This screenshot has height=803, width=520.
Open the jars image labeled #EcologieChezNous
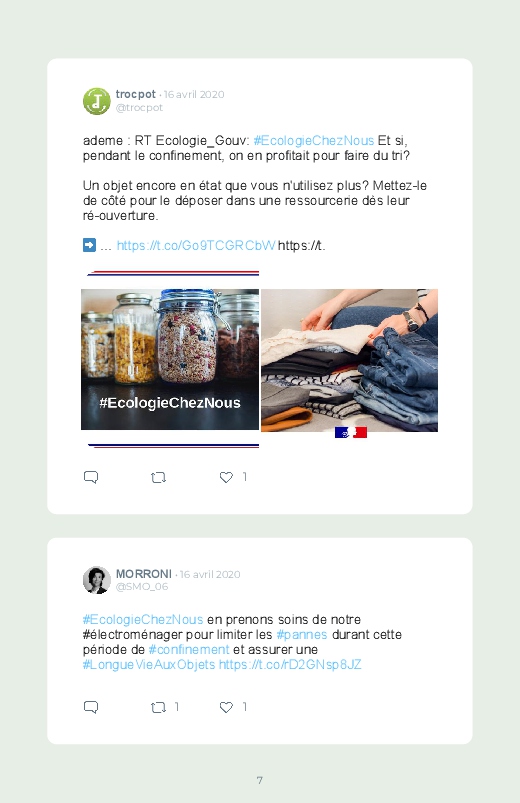pos(170,360)
